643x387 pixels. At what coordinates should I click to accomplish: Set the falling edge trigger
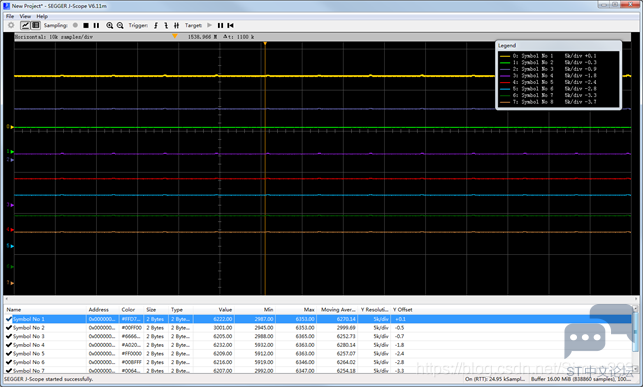pyautogui.click(x=166, y=25)
